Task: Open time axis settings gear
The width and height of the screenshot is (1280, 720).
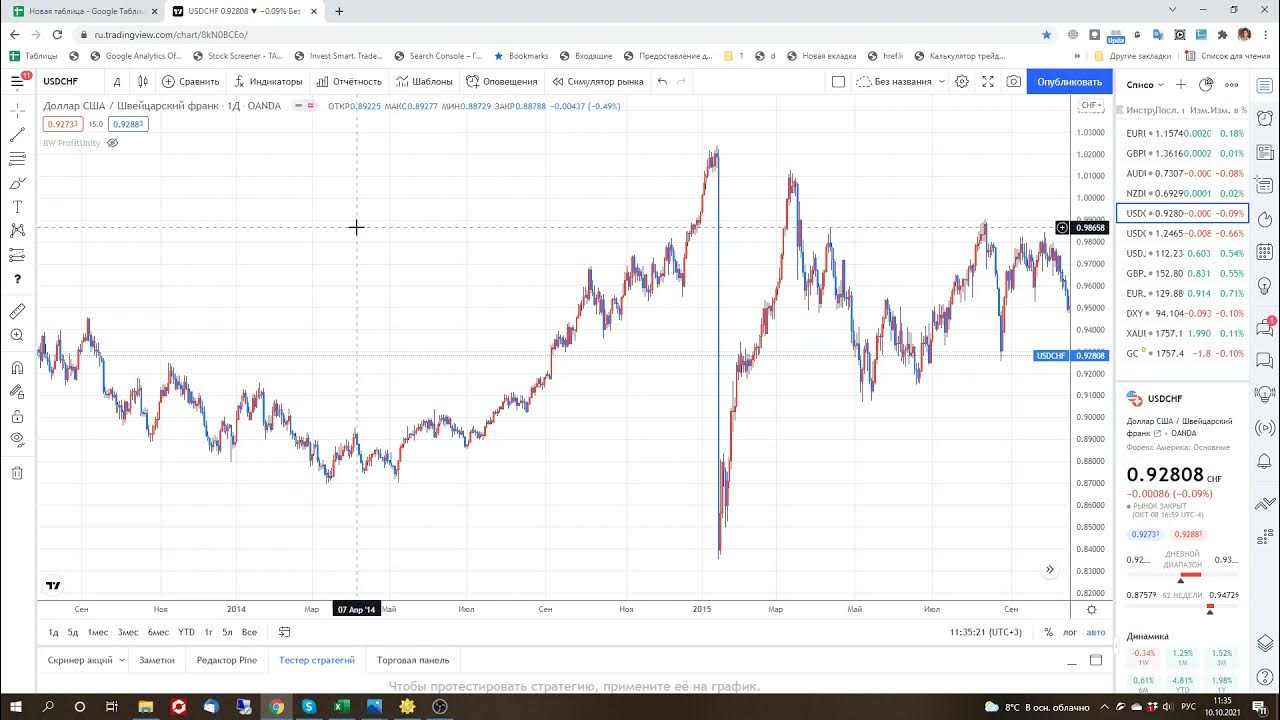Action: (x=1091, y=609)
